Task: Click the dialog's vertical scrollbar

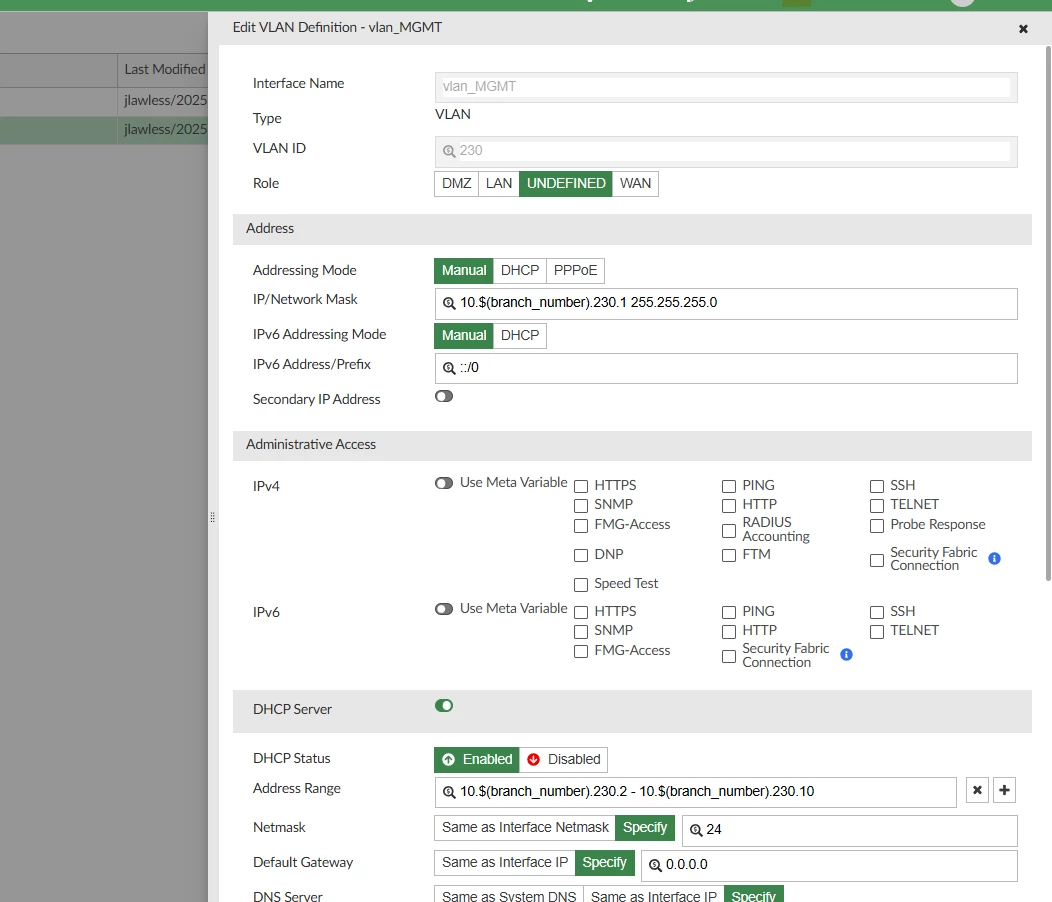Action: (x=1048, y=313)
